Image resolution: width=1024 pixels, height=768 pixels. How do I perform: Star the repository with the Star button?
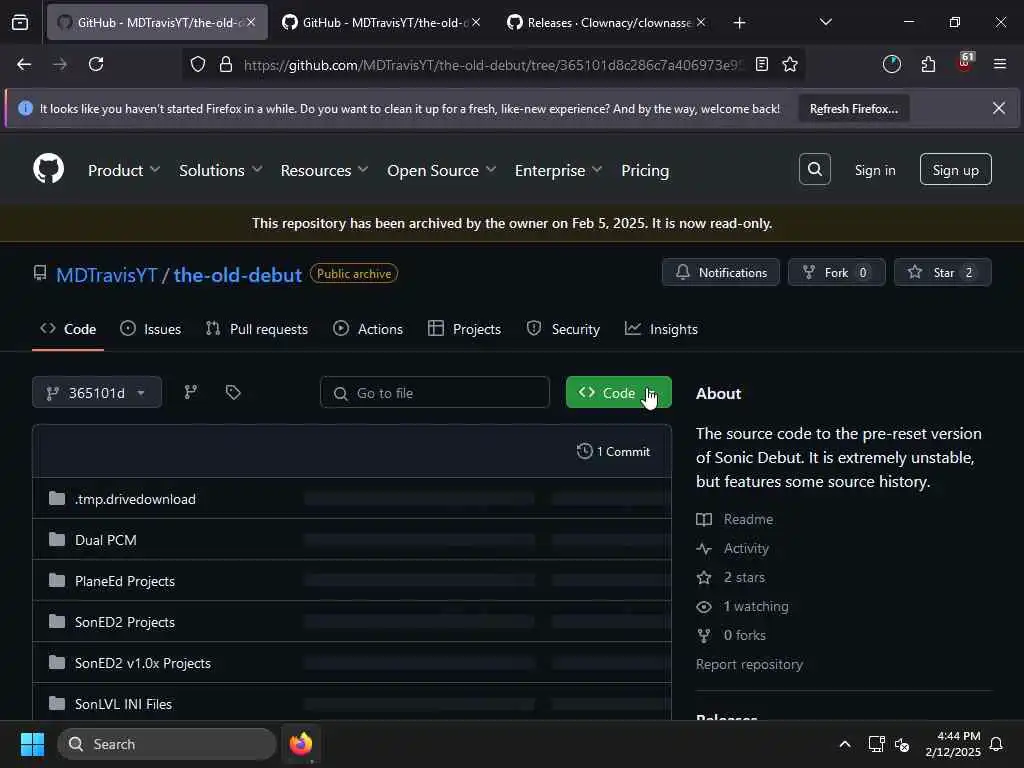coord(942,272)
